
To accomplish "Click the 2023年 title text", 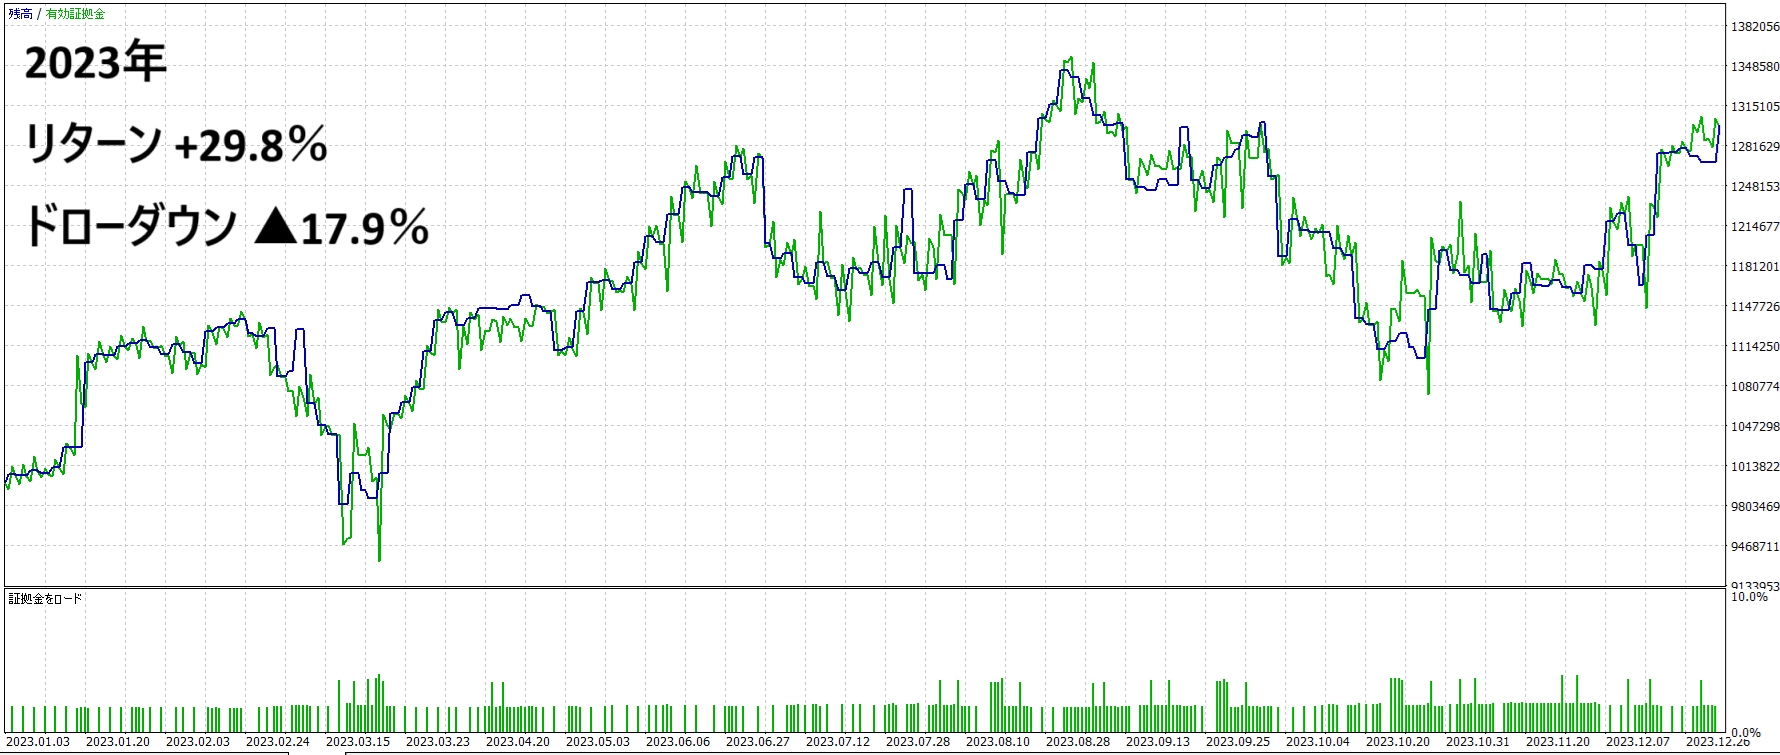I will point(95,64).
